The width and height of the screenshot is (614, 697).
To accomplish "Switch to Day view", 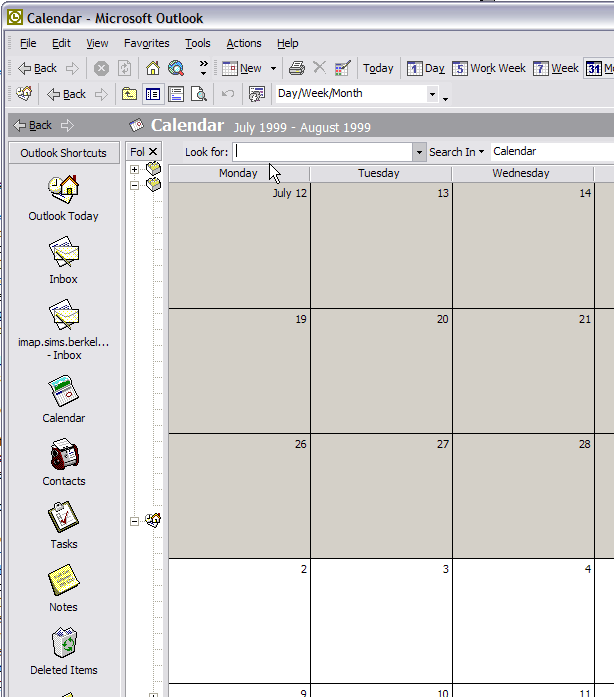I will (x=425, y=68).
